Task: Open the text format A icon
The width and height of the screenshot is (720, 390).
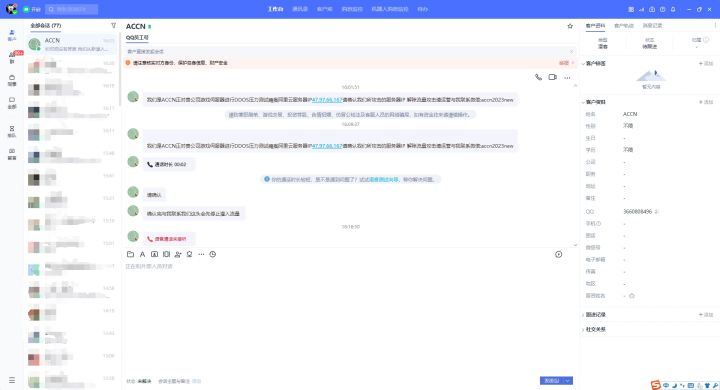Action: pos(142,254)
